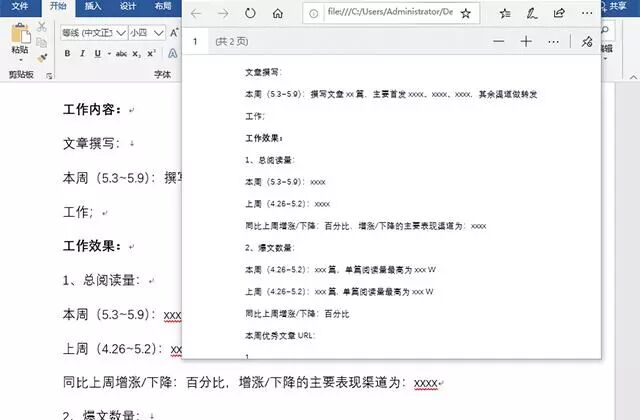Open the Paste options dropdown arrow
Viewport: 640px width, 420px height.
20,60
